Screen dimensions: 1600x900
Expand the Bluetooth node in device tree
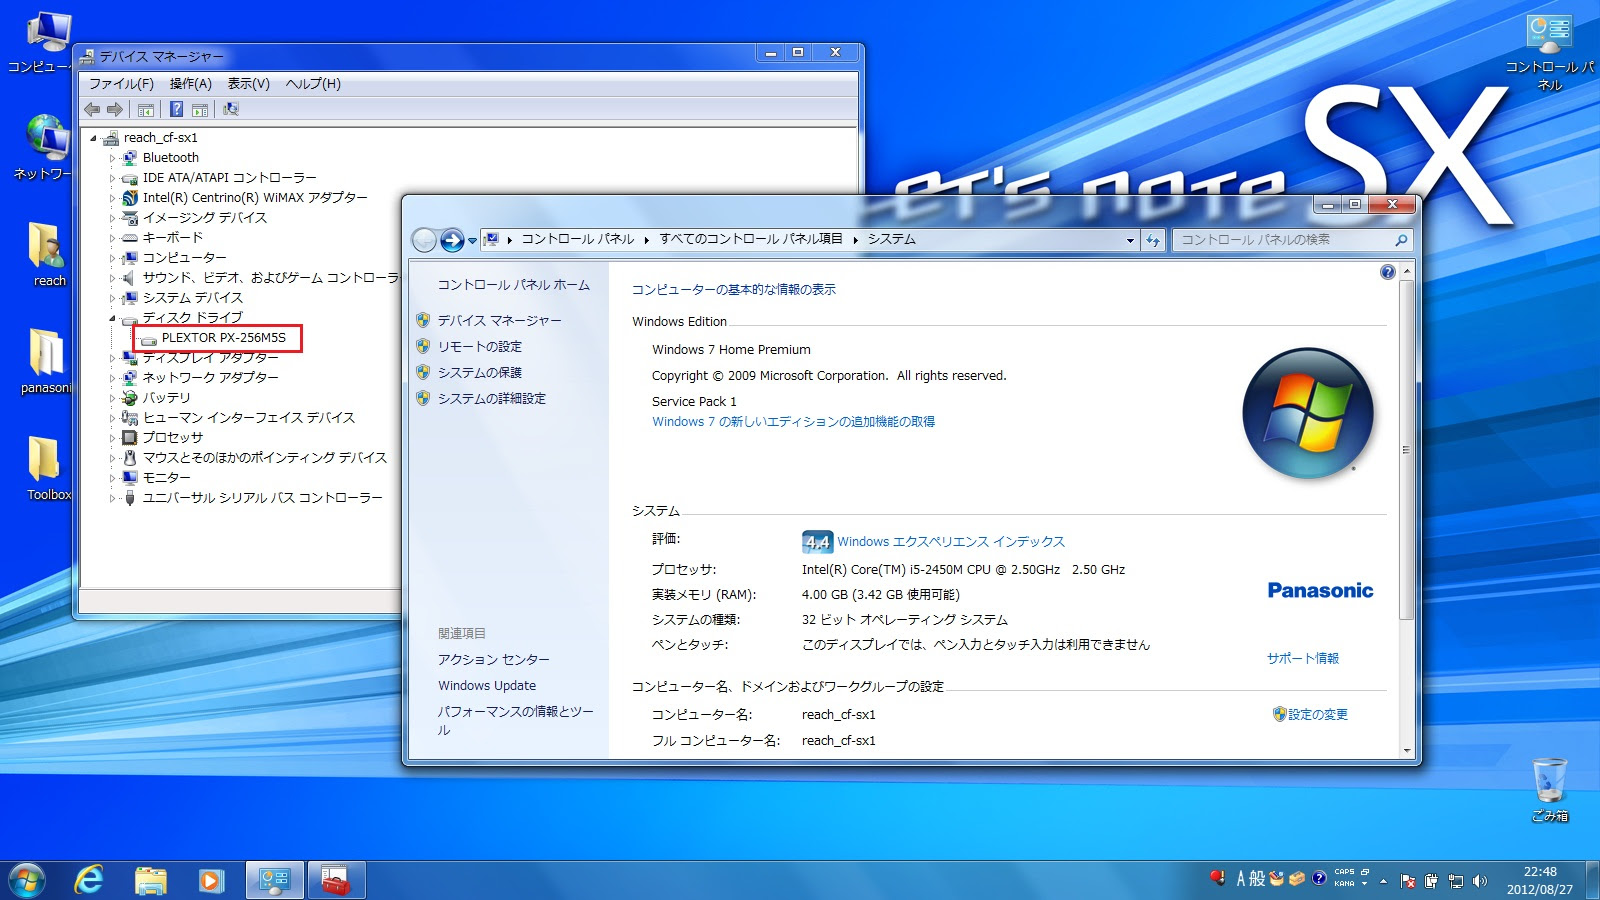[x=112, y=158]
